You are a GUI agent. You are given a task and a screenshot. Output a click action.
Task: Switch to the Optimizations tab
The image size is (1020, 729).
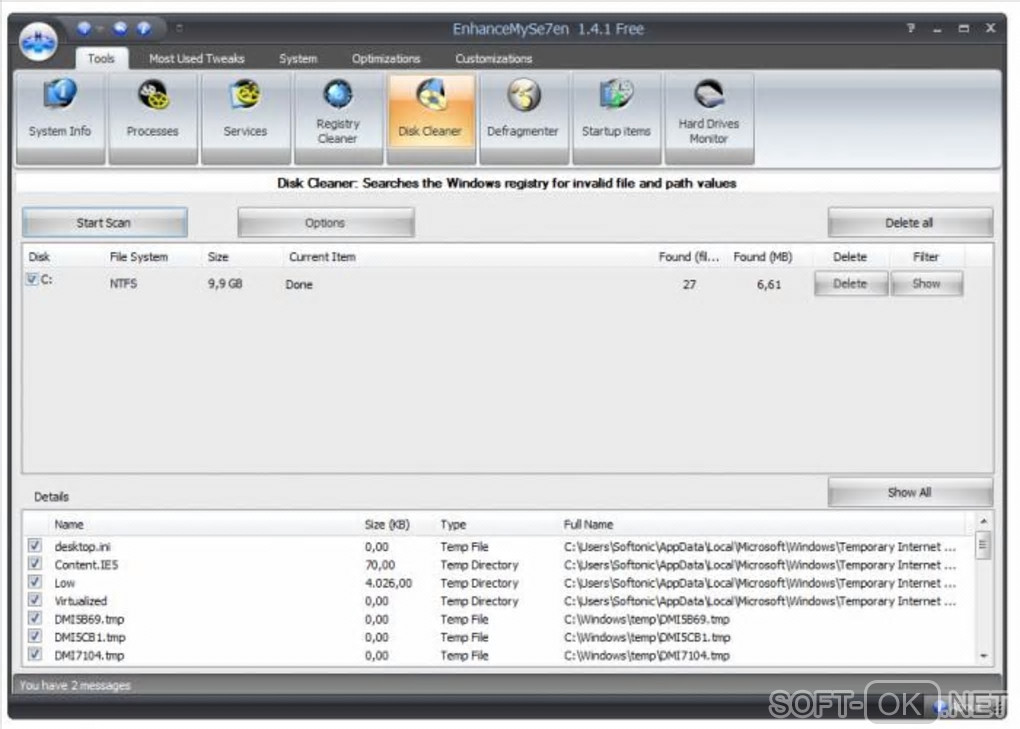pos(386,59)
